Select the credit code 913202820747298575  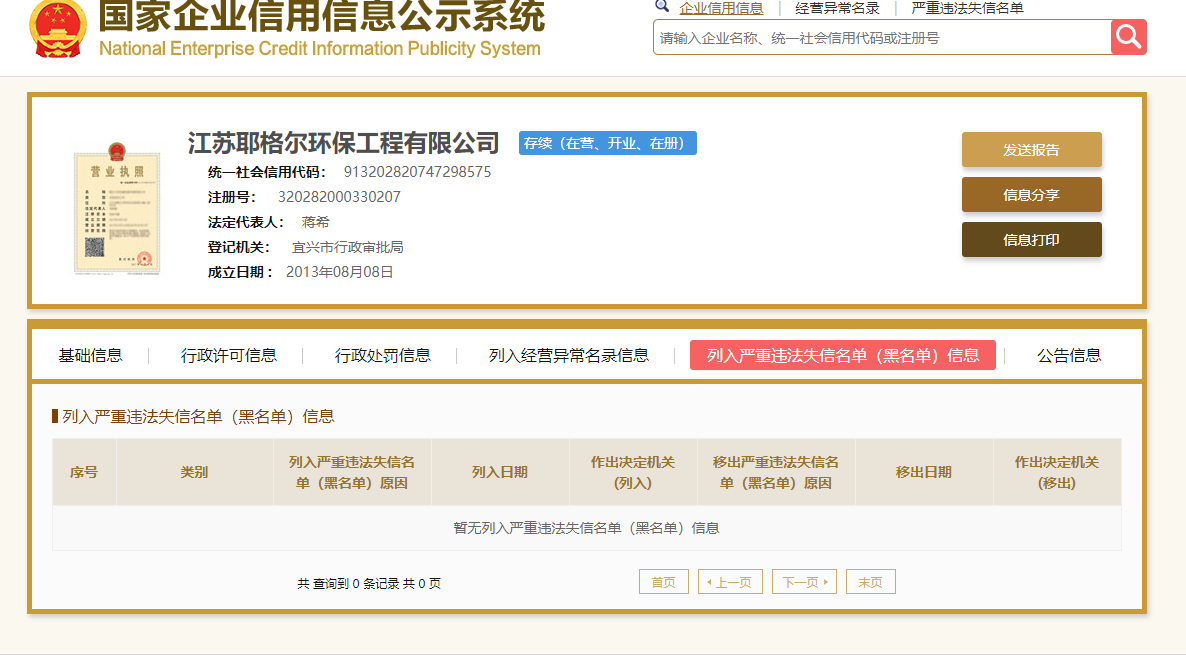click(418, 172)
